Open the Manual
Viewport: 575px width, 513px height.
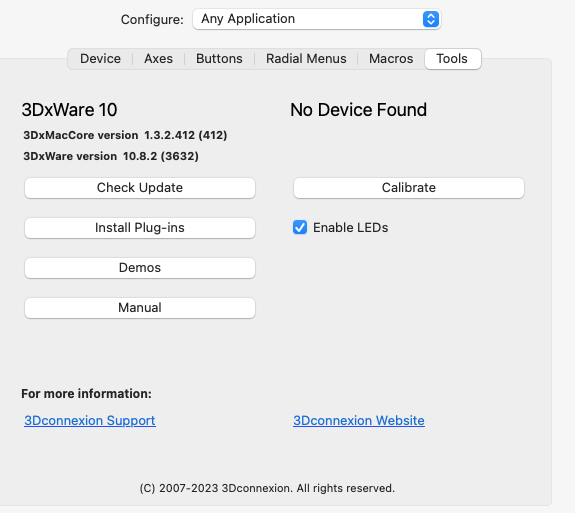tap(140, 308)
